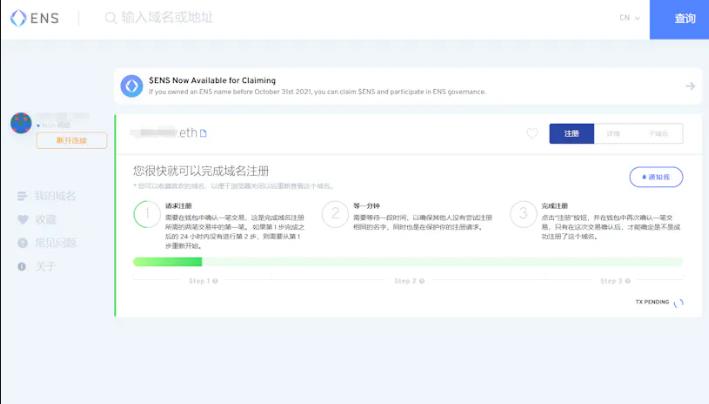The width and height of the screenshot is (709, 404).
Task: Click the step 1 circle indicator
Action: click(x=147, y=214)
